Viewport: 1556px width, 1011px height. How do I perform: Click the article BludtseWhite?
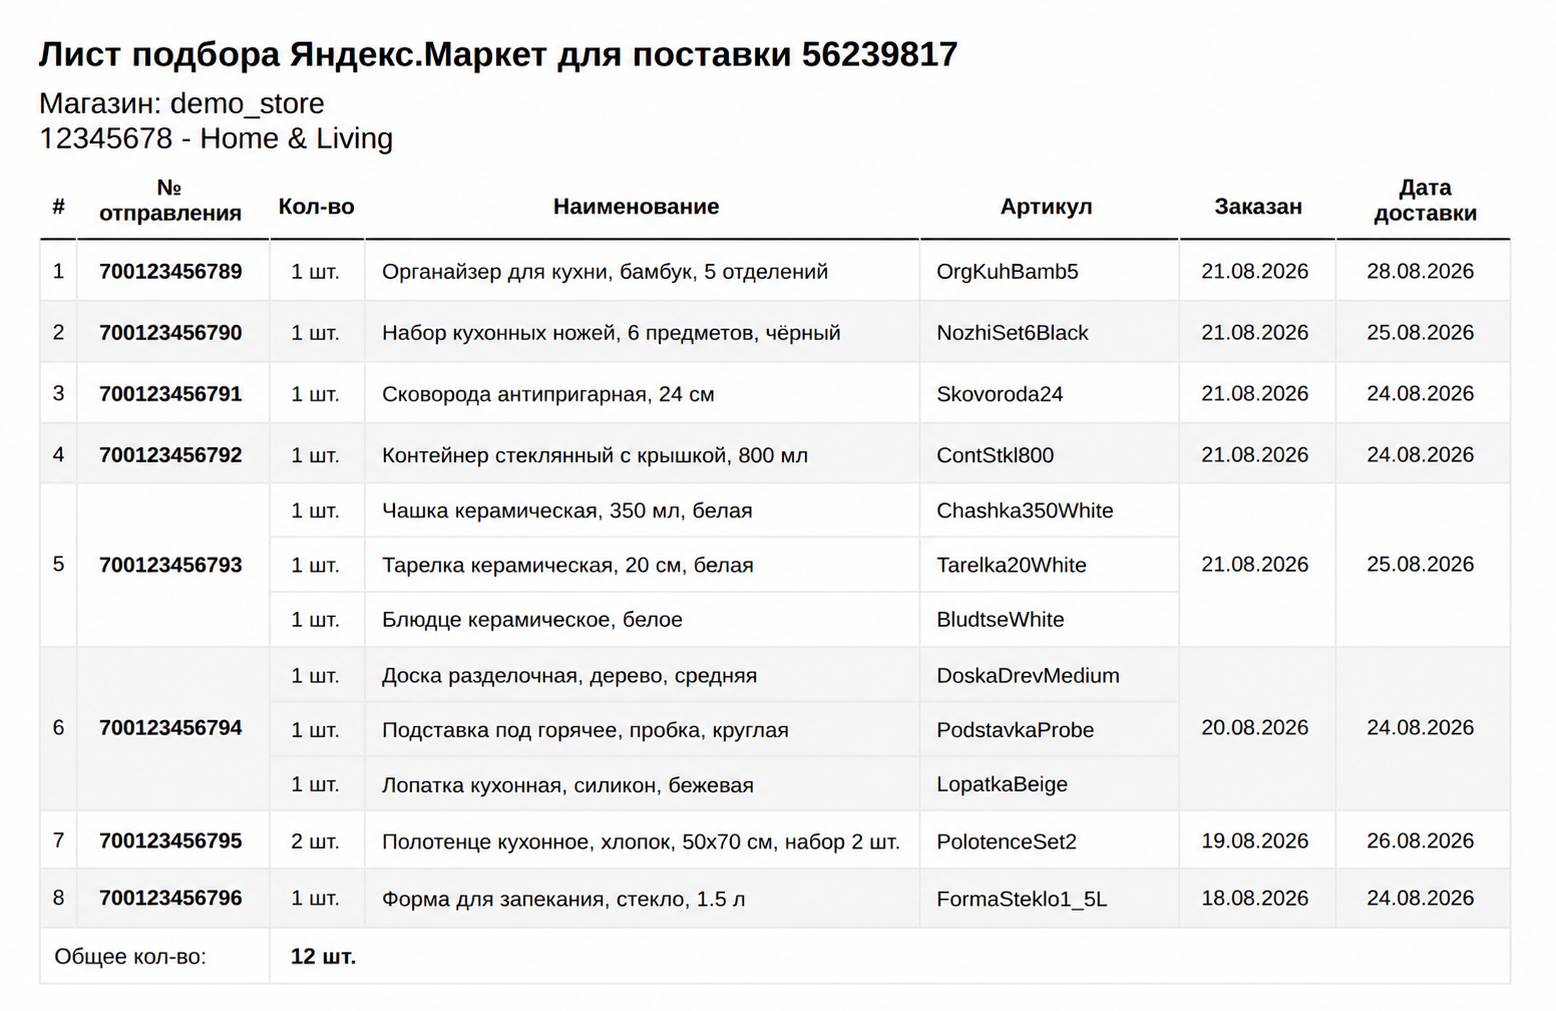[1000, 620]
